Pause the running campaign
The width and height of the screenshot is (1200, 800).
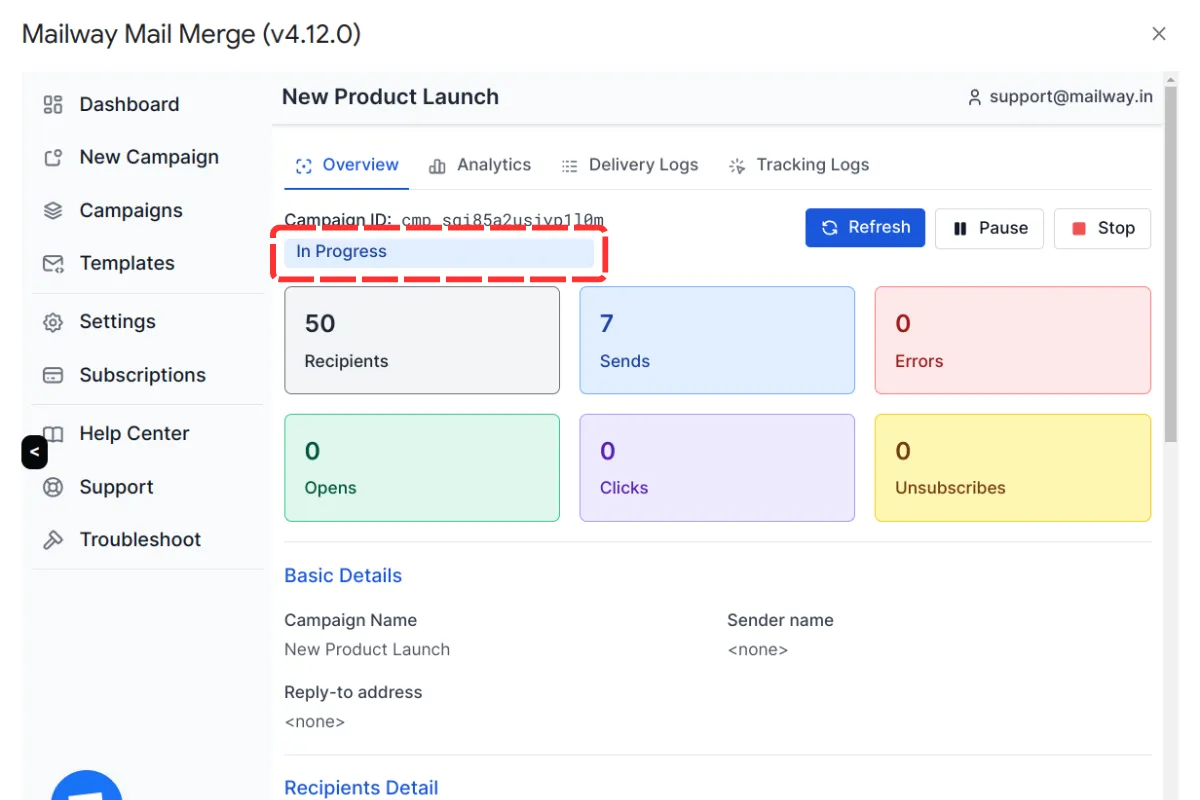pyautogui.click(x=989, y=228)
